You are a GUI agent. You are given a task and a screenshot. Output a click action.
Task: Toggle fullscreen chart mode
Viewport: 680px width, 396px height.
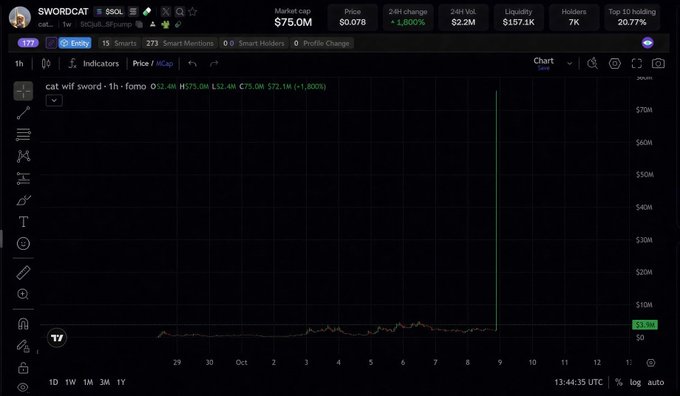point(637,64)
